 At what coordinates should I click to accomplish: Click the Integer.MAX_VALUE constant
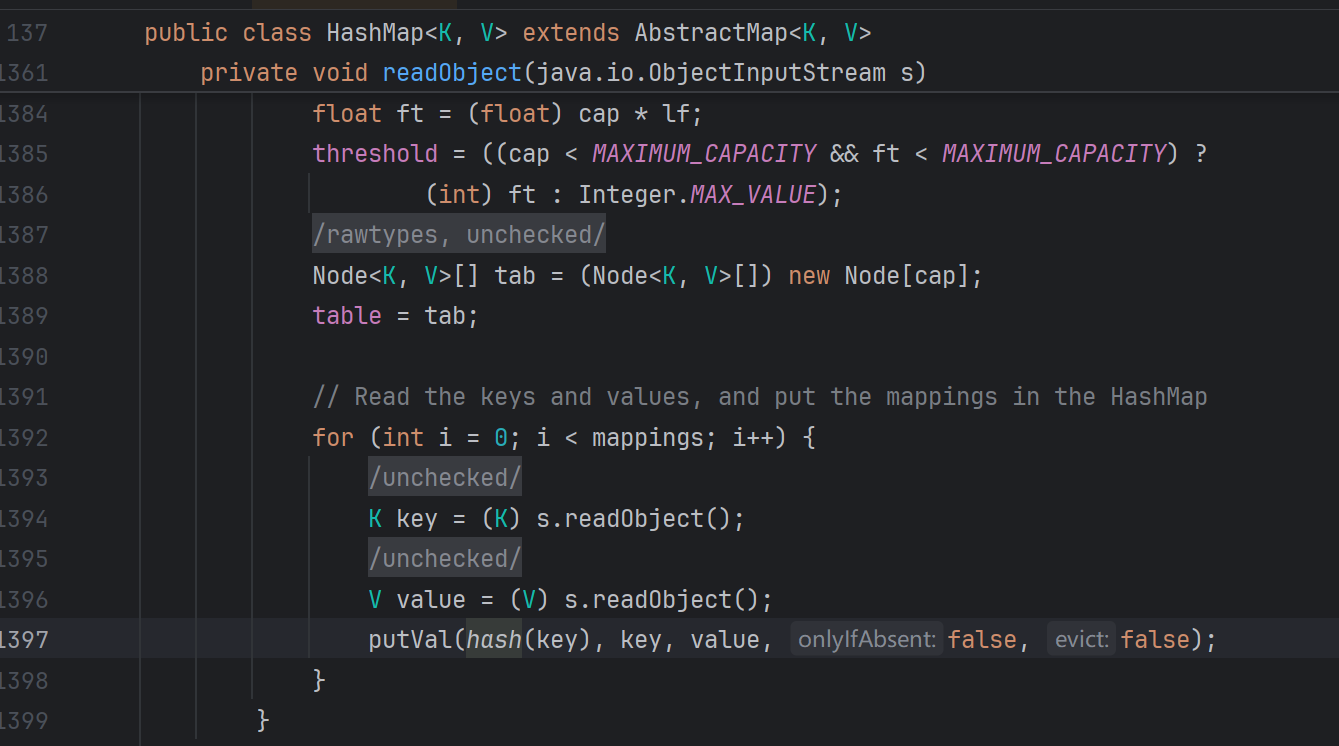tap(752, 194)
